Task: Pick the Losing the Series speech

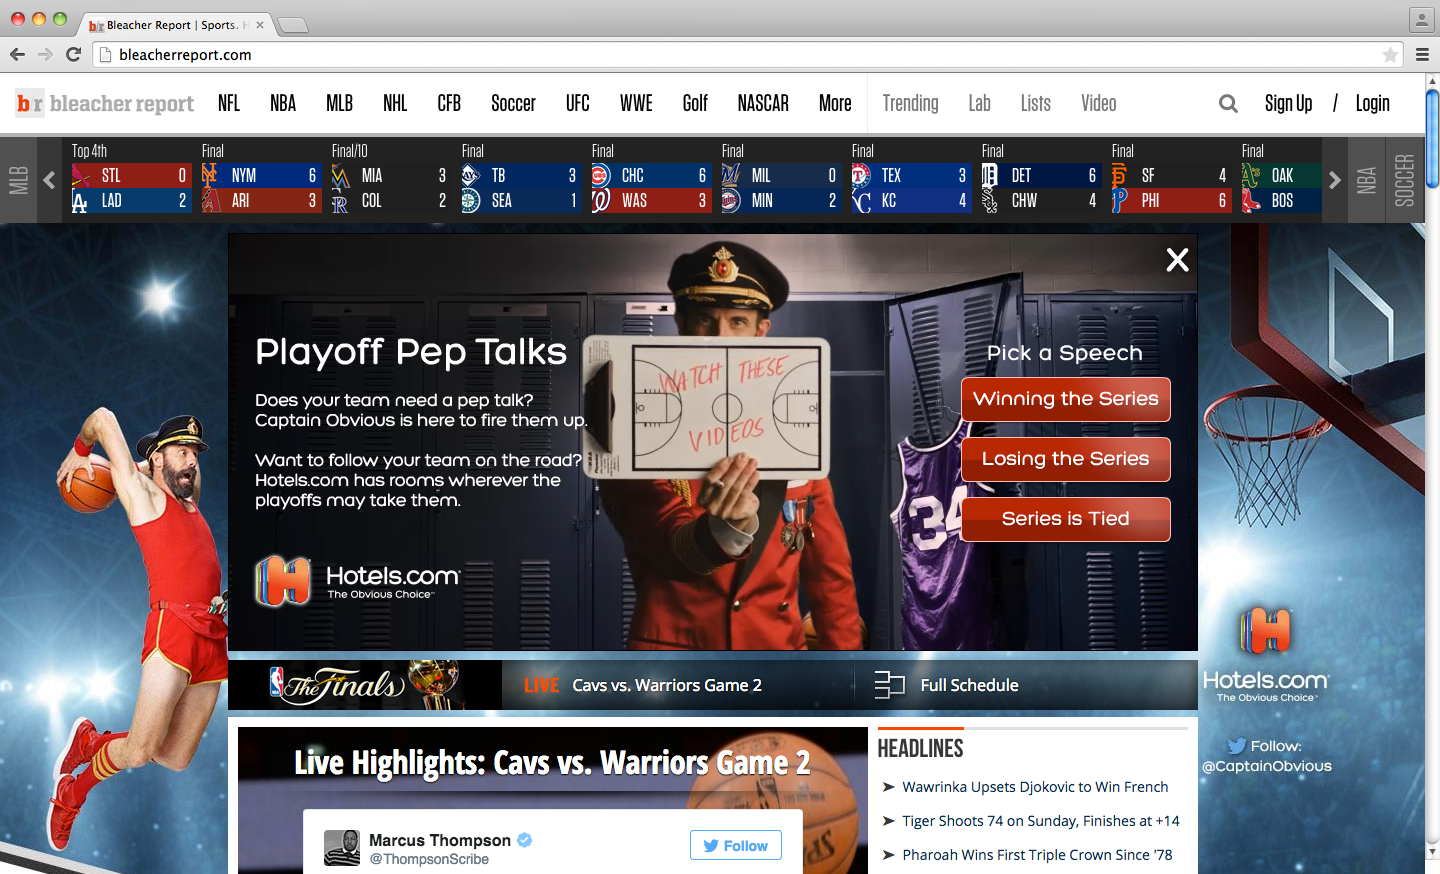Action: 1066,459
